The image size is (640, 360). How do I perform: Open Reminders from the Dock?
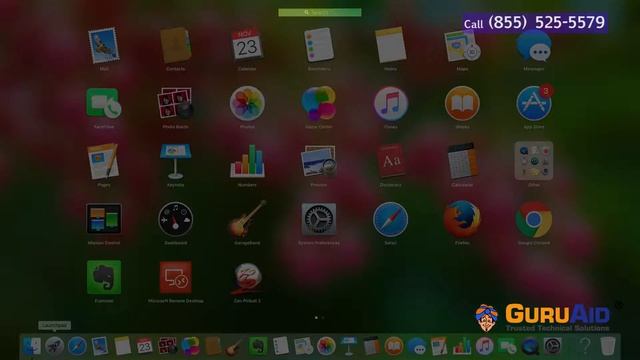pyautogui.click(x=280, y=346)
